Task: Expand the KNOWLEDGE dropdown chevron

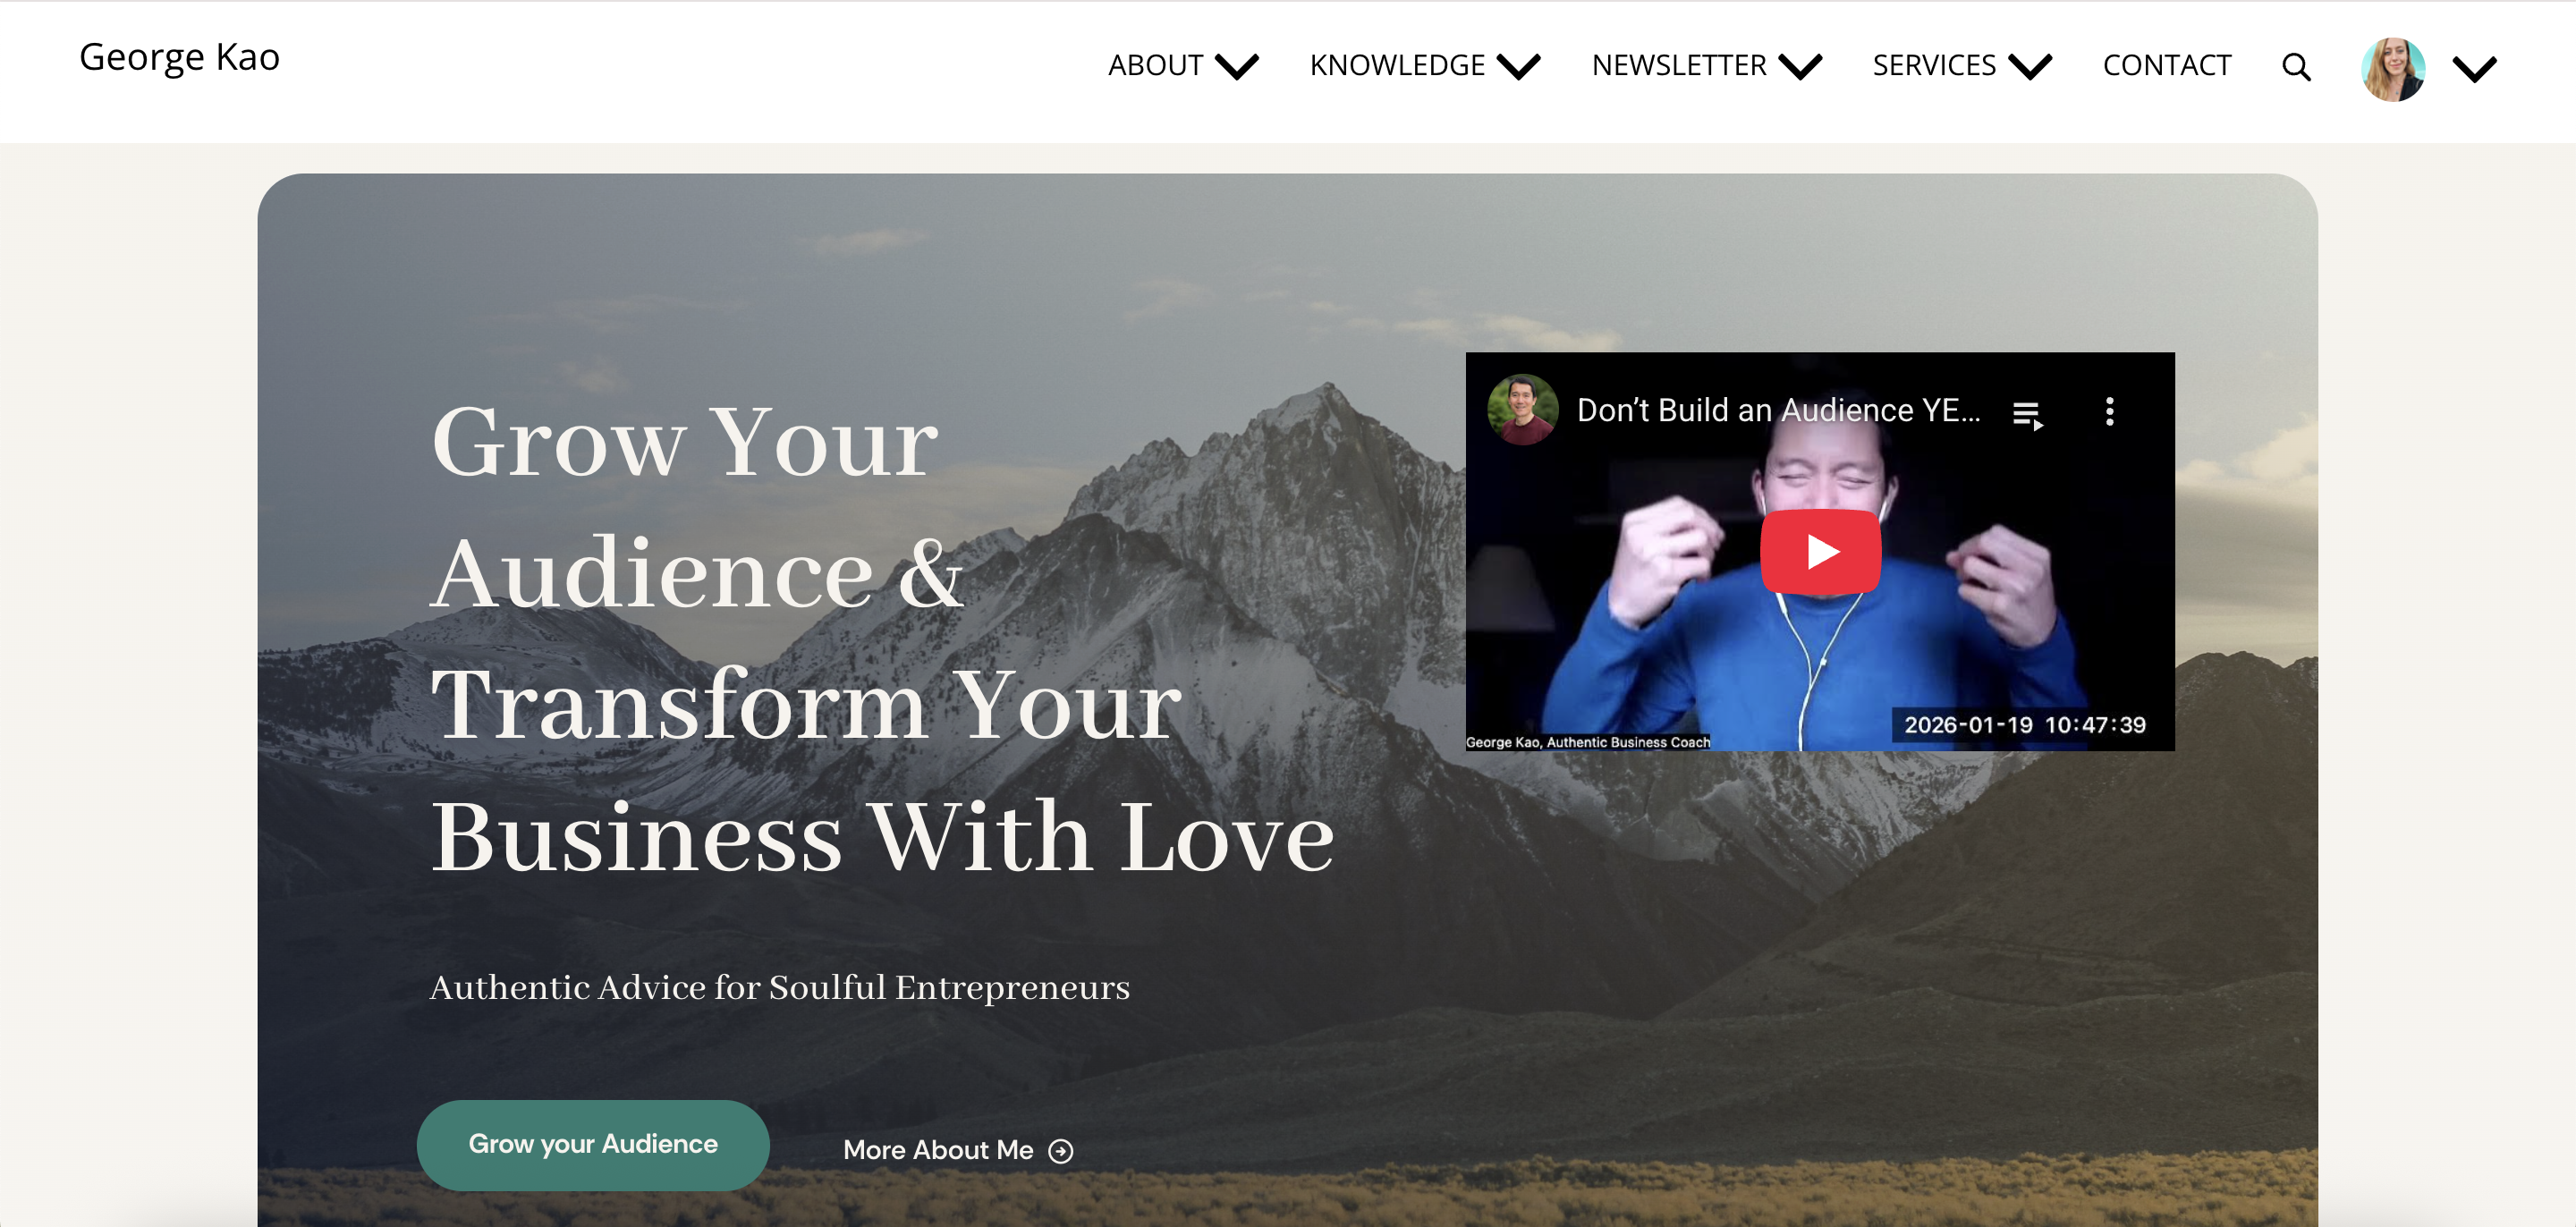Action: 1518,66
